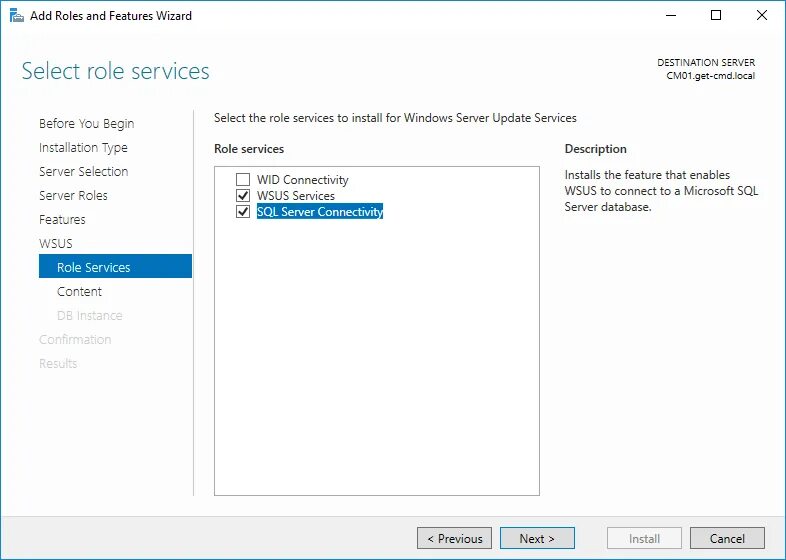Open the Installation Type step
The image size is (786, 560).
point(83,148)
